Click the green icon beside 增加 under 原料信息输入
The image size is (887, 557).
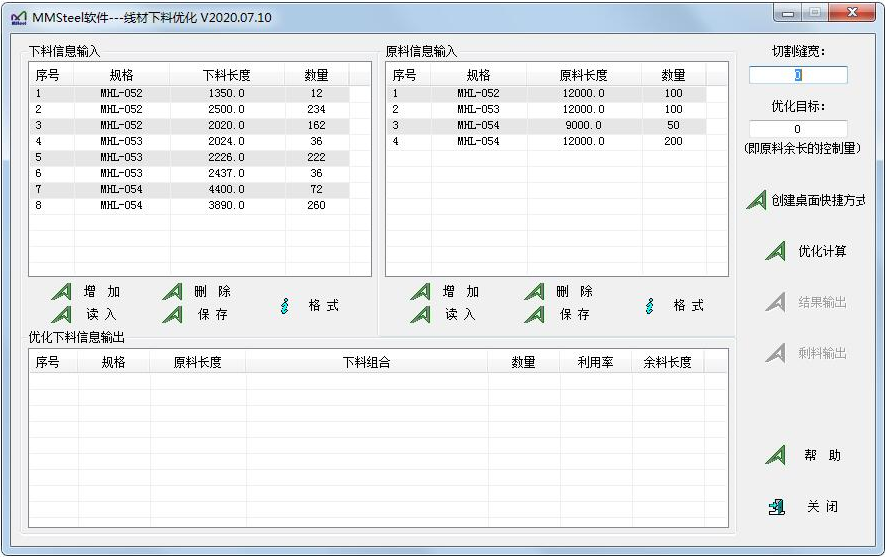(x=420, y=292)
